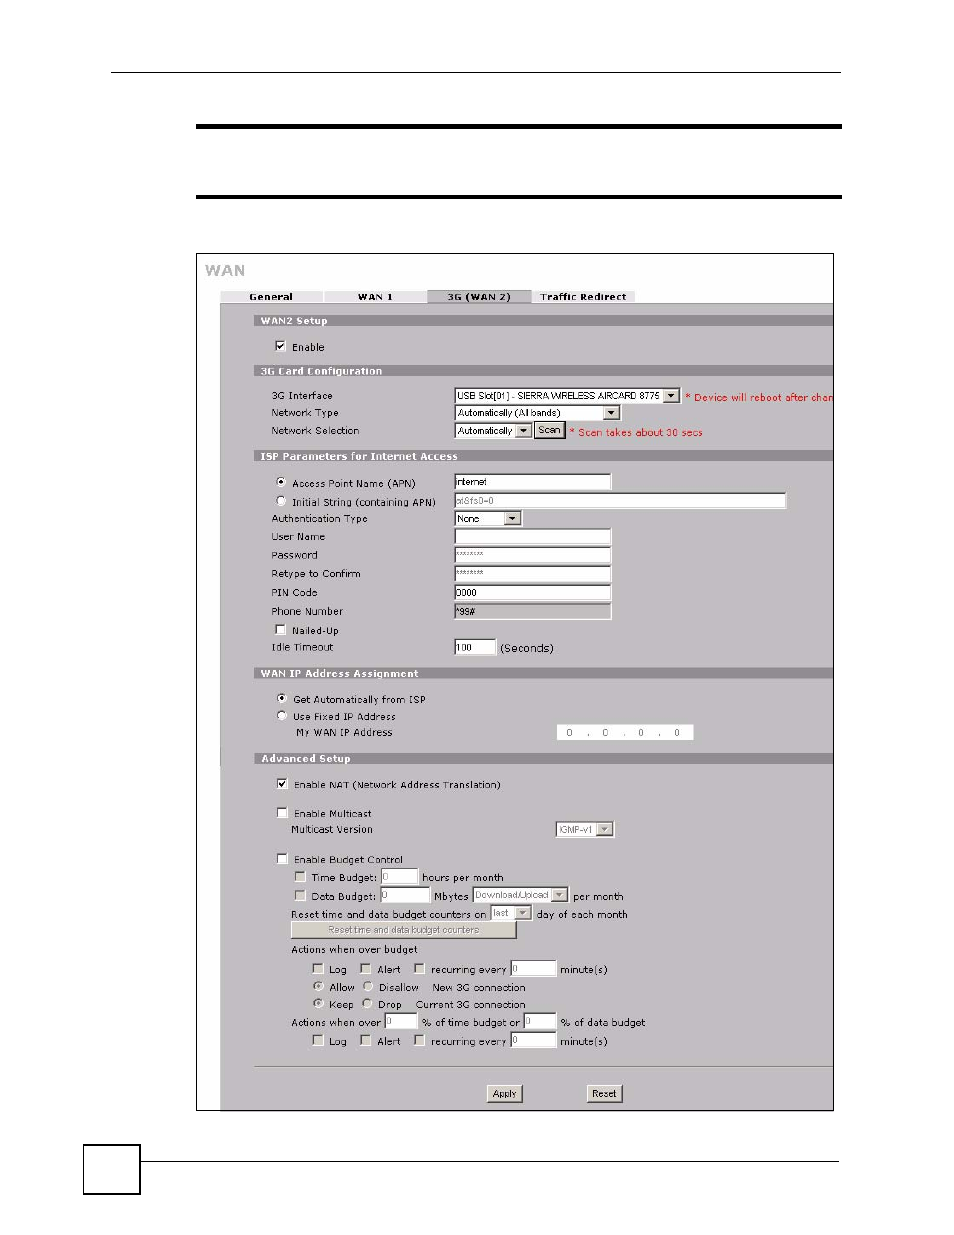Click the Data Budget Mbytes field
Viewport: 954px width, 1235px height.
click(405, 896)
